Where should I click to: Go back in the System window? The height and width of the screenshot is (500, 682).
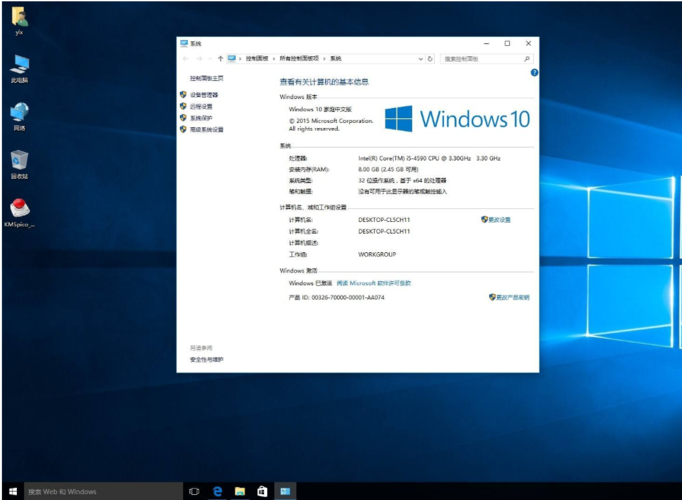[x=186, y=59]
